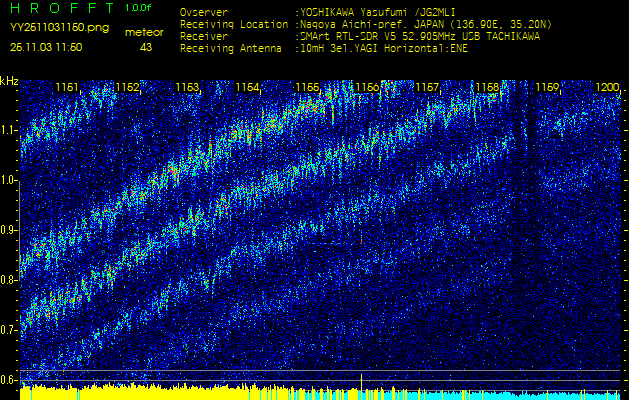Click the 1151 time marker
Viewport: 629px width, 400px height.
67,87
